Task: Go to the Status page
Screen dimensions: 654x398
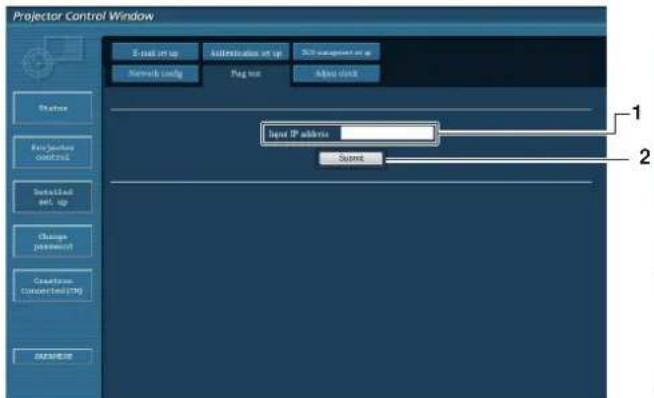Action: (53, 108)
